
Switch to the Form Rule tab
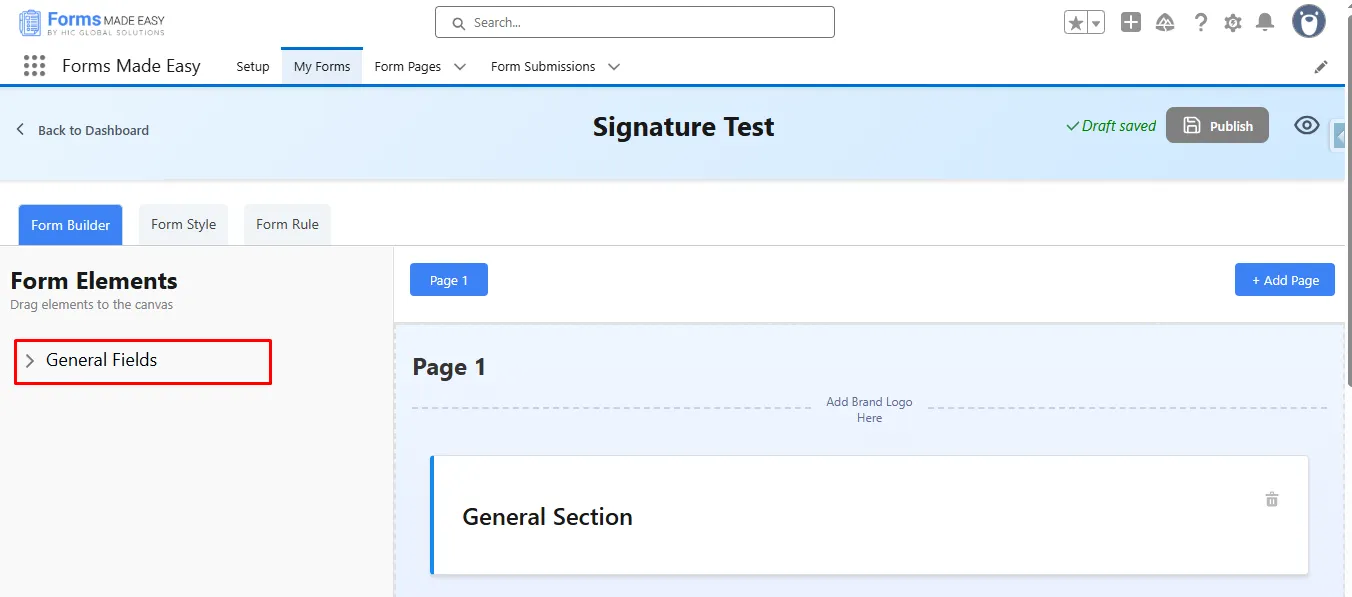click(287, 225)
